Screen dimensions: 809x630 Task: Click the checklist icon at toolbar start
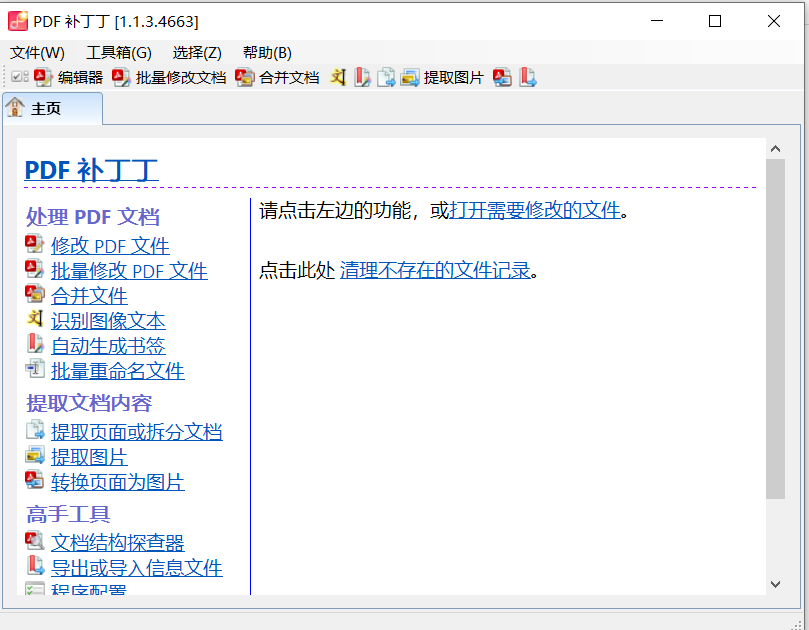click(x=20, y=77)
